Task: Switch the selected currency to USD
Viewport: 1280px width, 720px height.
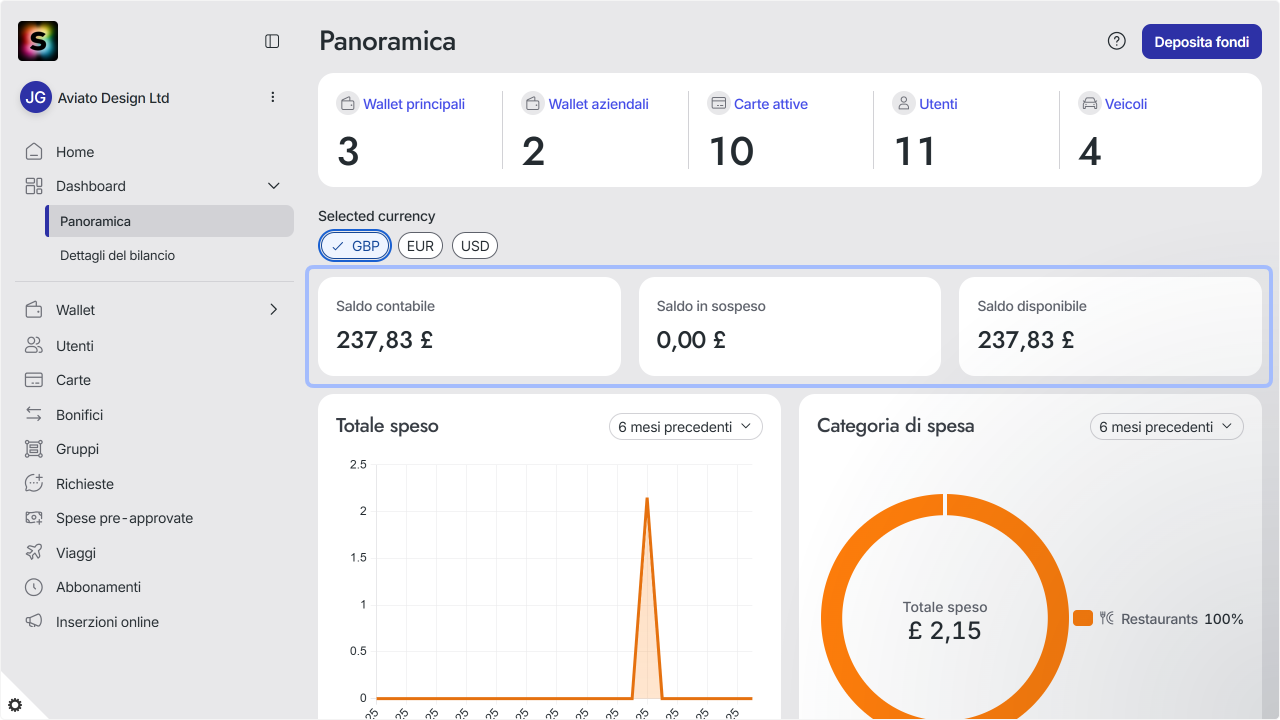Action: pyautogui.click(x=475, y=246)
